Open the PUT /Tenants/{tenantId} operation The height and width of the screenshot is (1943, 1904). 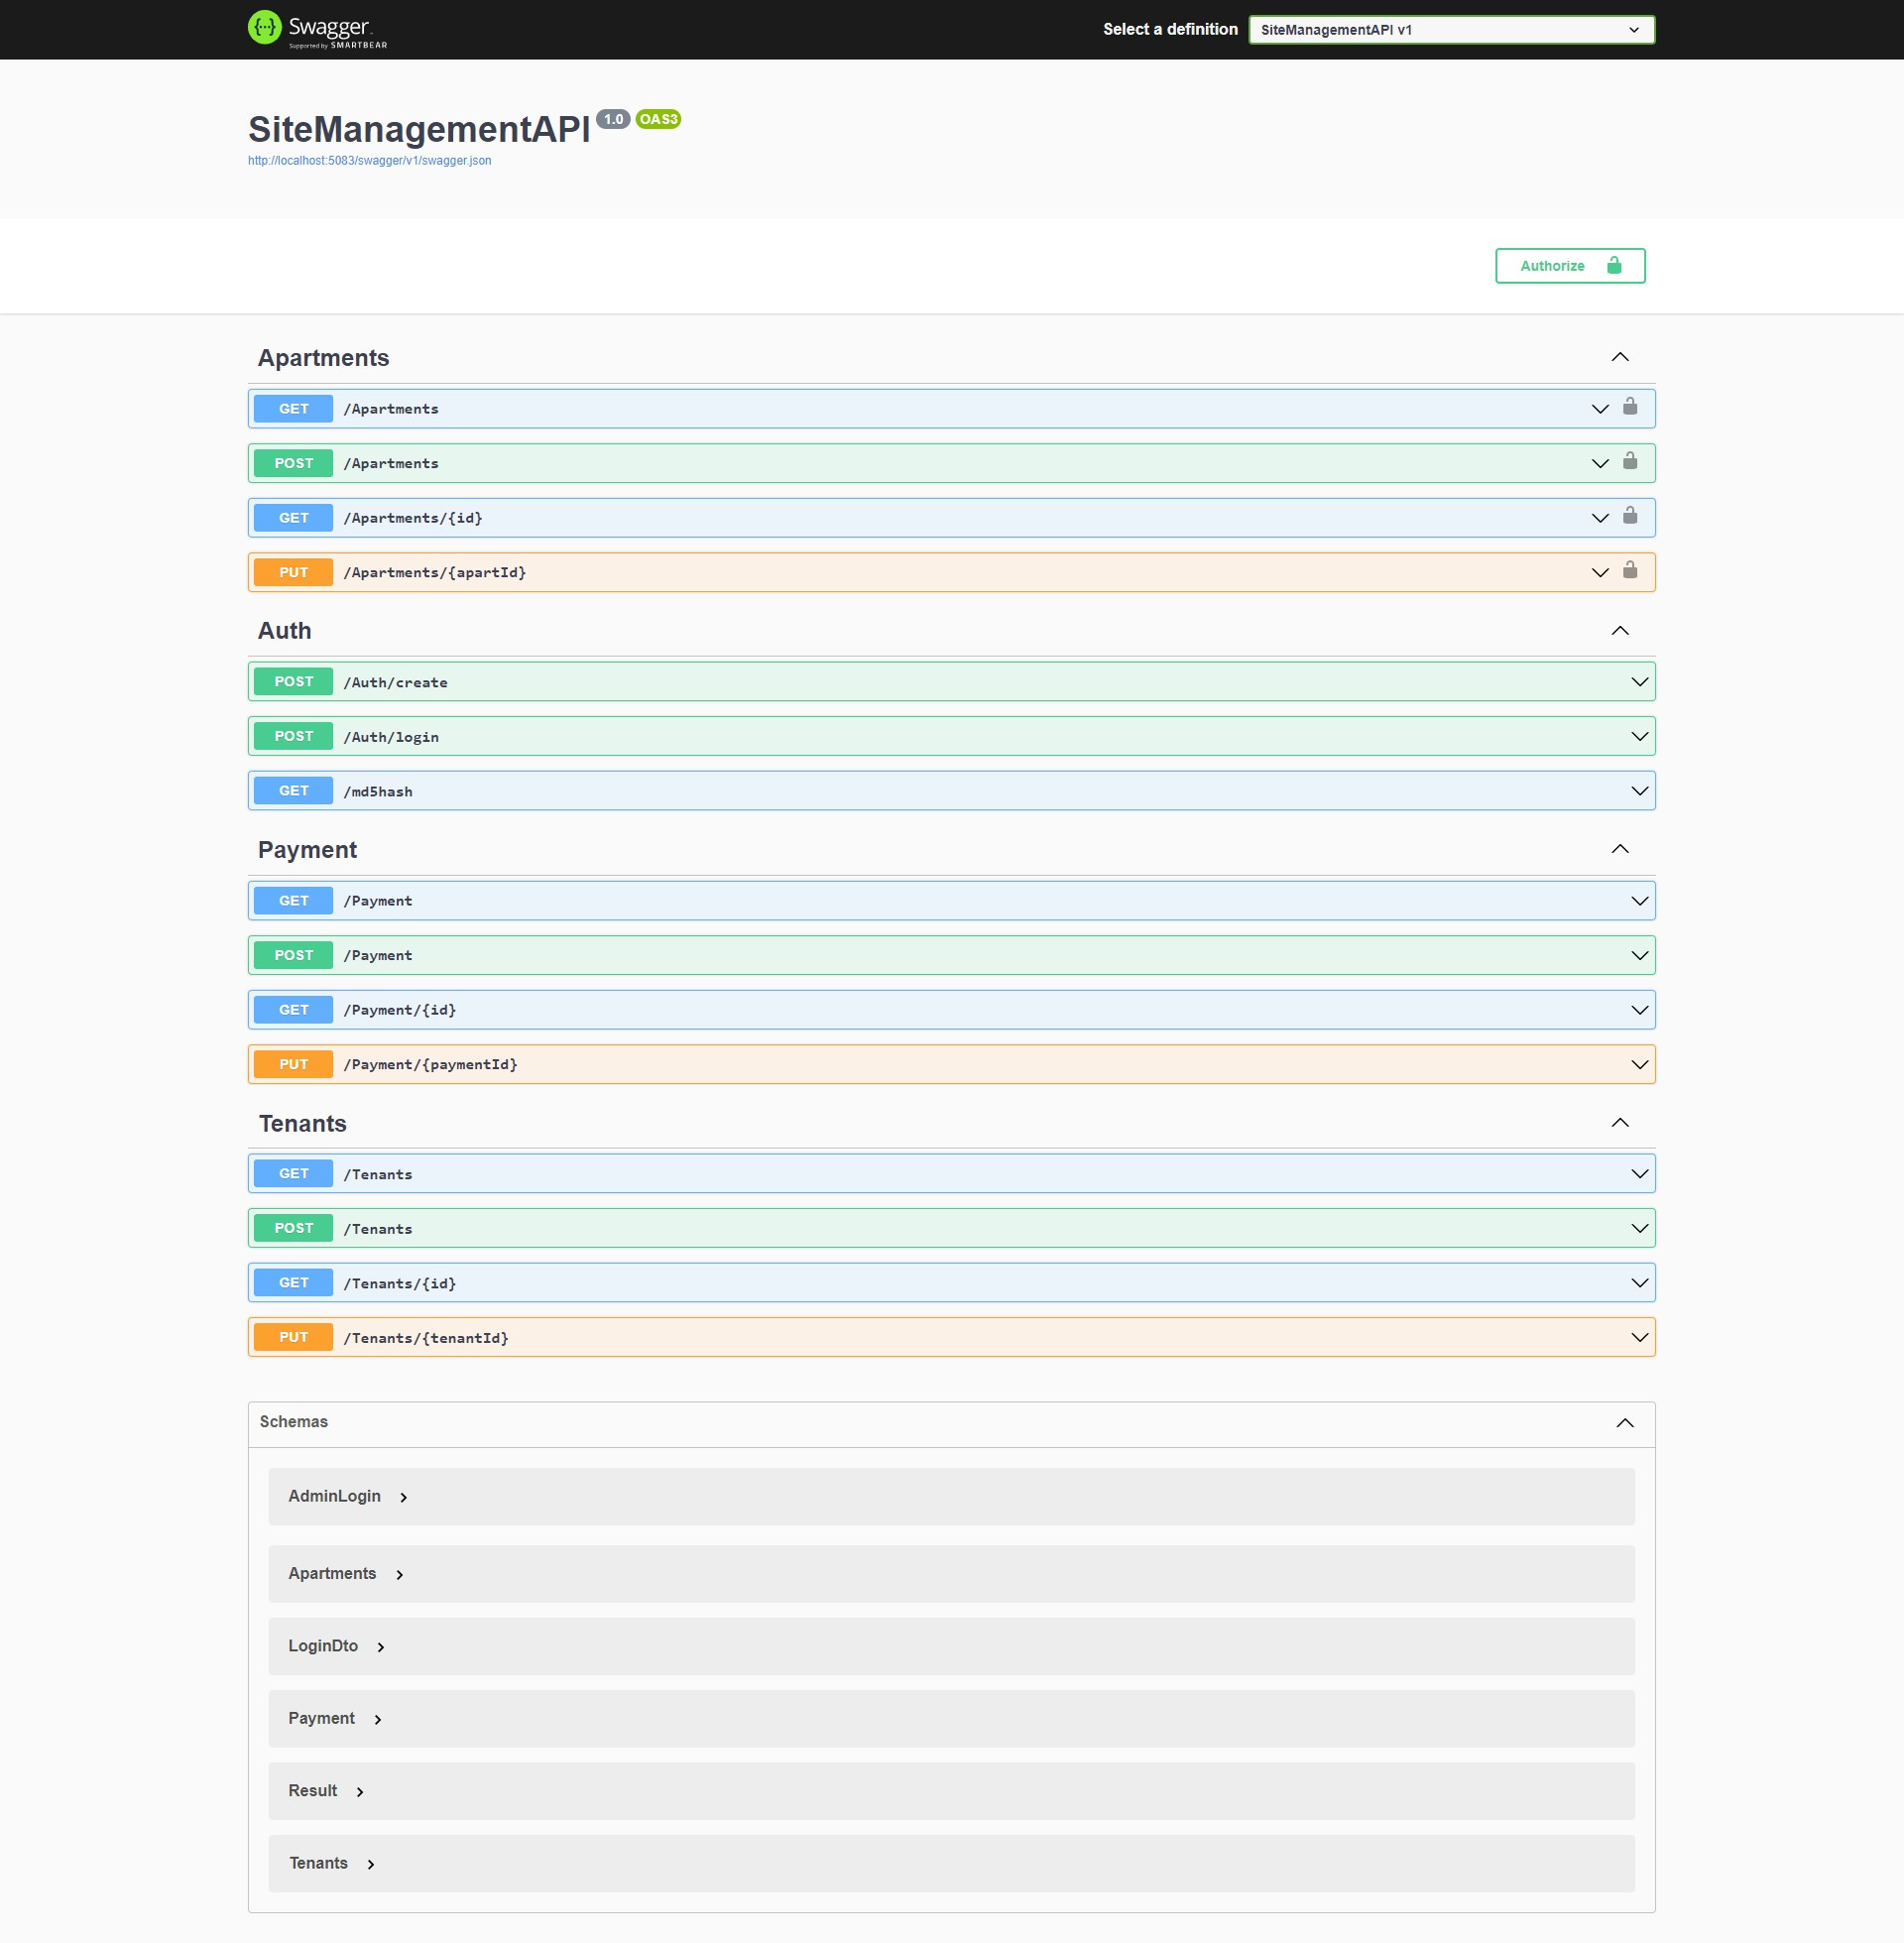(426, 1339)
